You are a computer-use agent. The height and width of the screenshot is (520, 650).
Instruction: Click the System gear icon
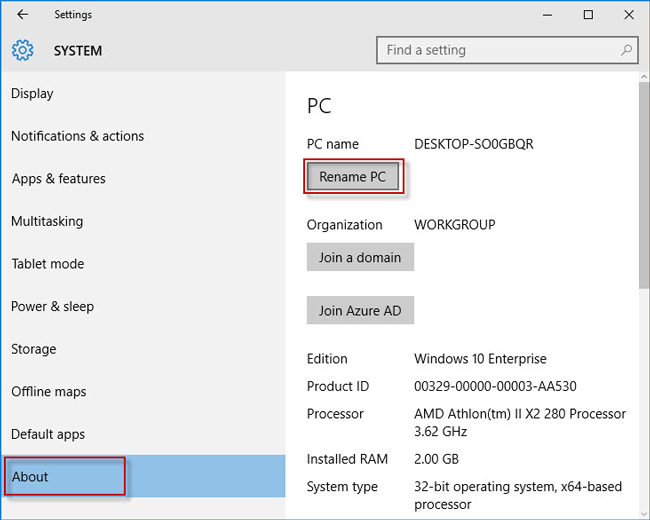tap(22, 50)
